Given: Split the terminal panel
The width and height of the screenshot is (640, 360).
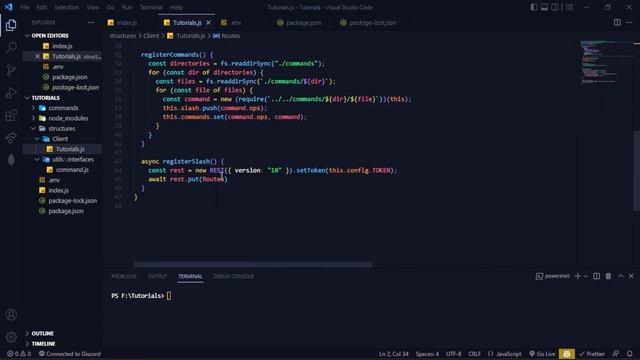Looking at the screenshot, I should [596, 276].
